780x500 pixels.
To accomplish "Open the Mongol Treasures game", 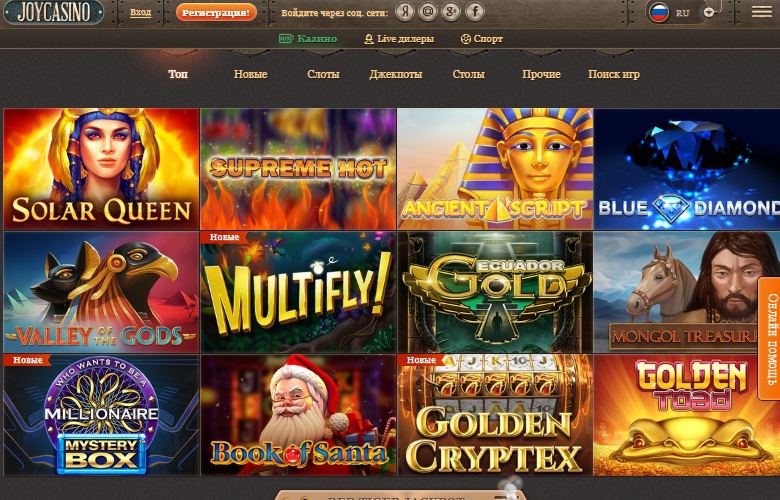I will coord(687,292).
